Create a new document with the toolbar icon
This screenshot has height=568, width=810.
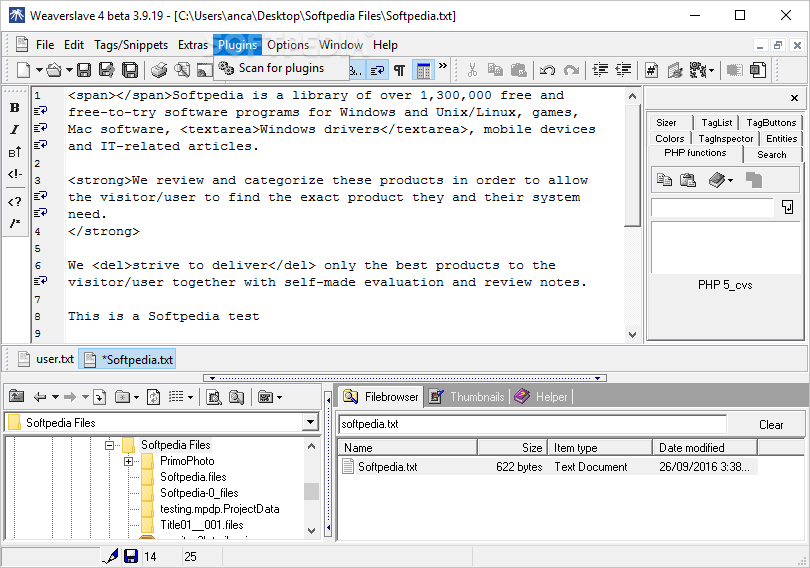(x=23, y=70)
